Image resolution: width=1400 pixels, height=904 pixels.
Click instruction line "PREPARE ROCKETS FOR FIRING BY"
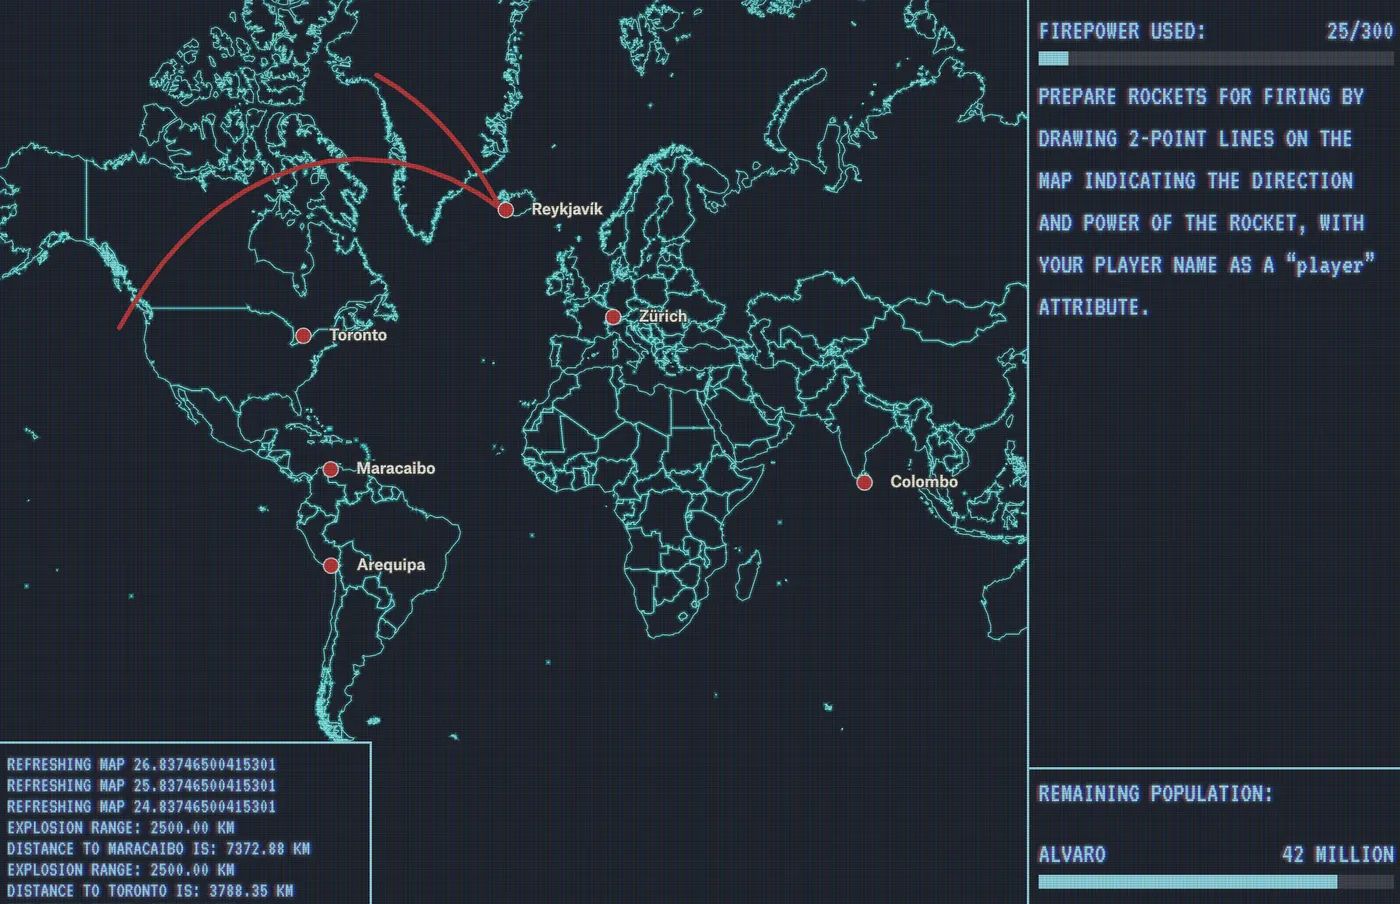click(1201, 97)
